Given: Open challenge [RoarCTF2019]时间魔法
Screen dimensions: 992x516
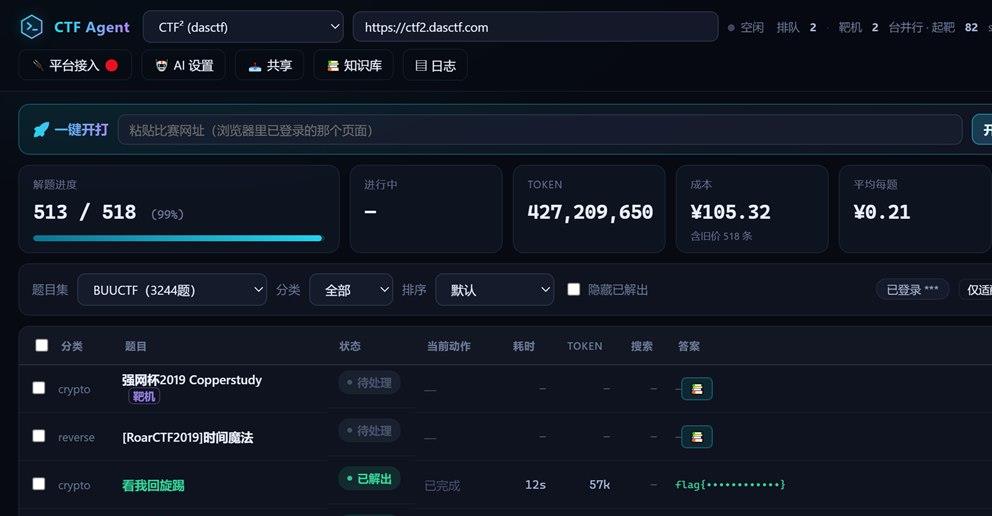Looking at the screenshot, I should pos(187,437).
